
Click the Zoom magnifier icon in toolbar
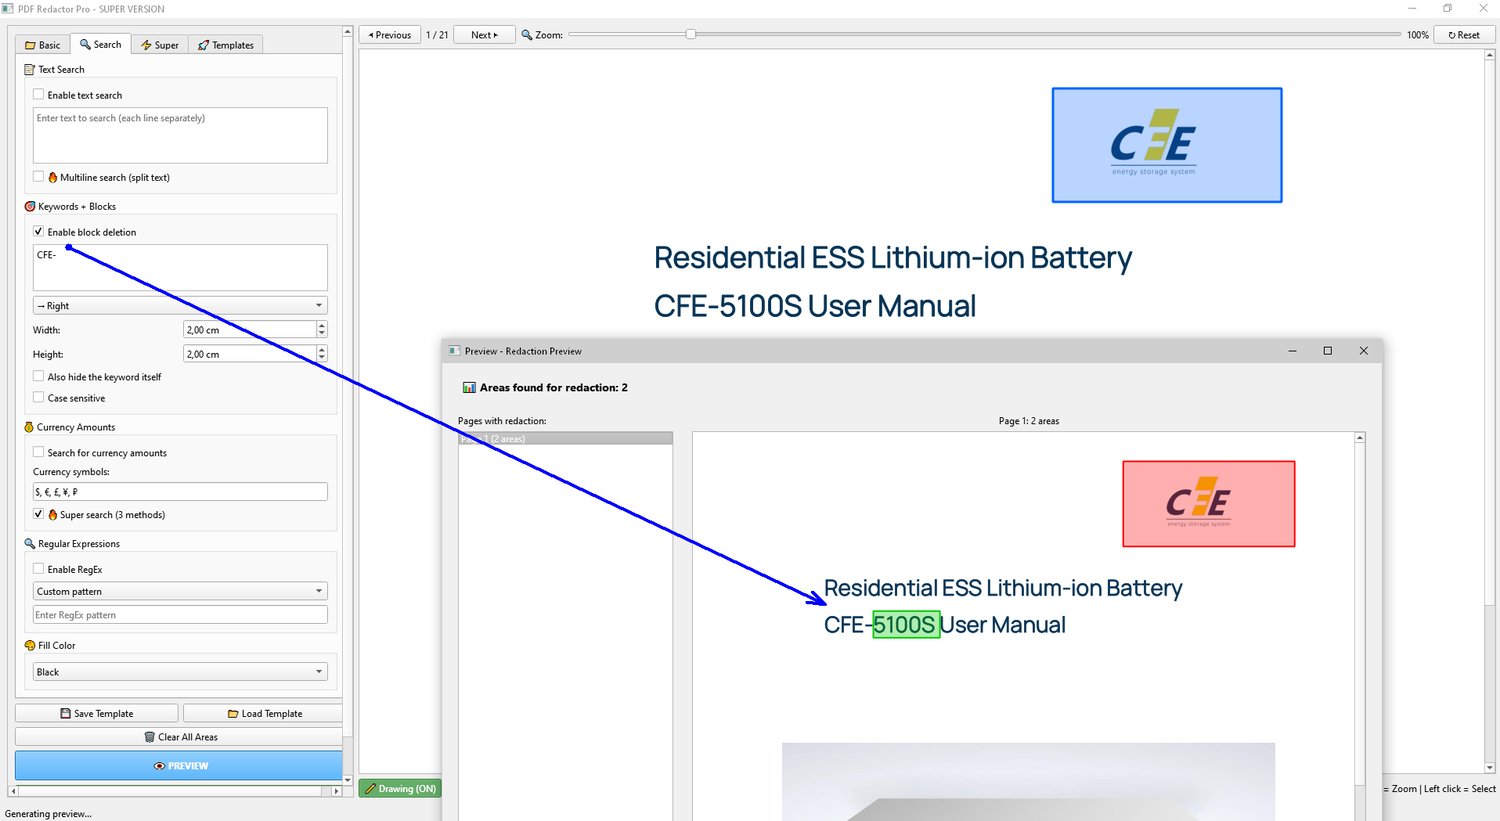[x=527, y=35]
